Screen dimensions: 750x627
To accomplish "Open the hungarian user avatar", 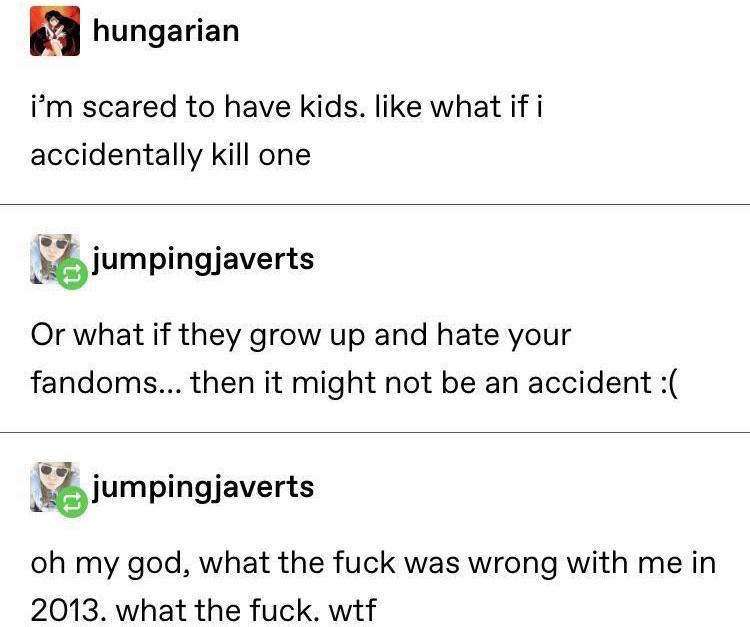I will (55, 31).
